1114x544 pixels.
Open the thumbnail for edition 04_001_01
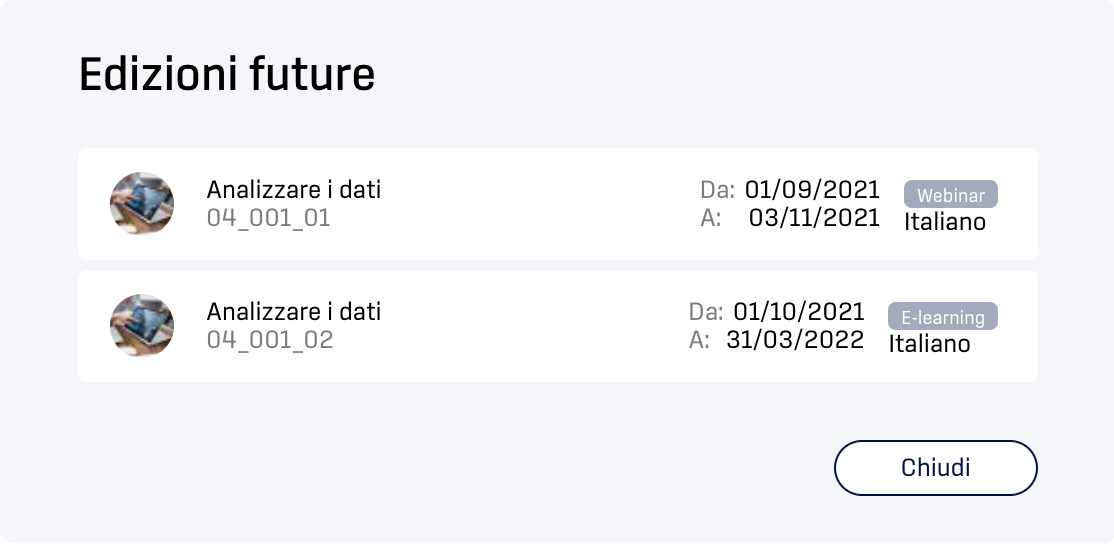coord(141,203)
